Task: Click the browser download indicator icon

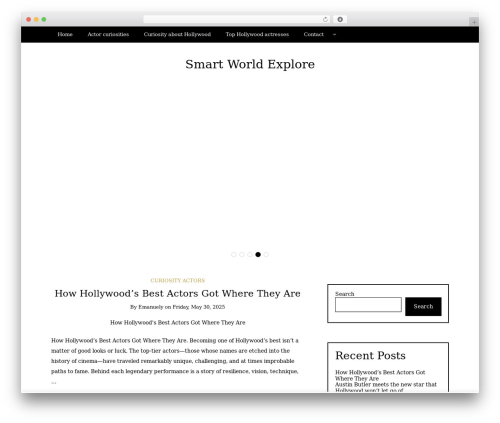Action: tap(340, 20)
